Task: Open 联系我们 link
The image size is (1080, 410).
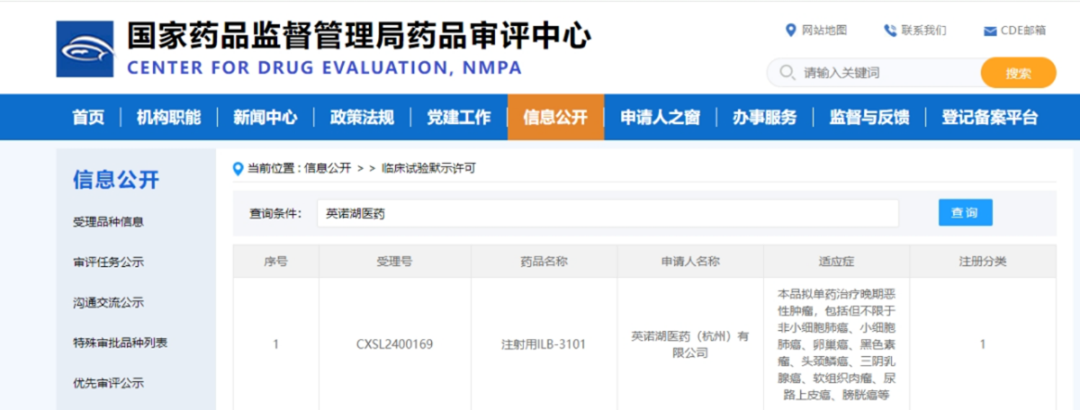Action: pos(924,30)
